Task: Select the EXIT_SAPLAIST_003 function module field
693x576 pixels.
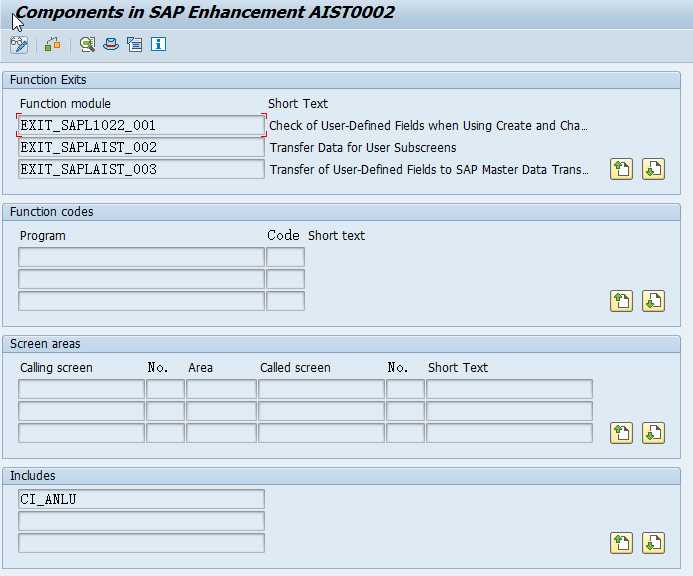Action: tap(141, 169)
